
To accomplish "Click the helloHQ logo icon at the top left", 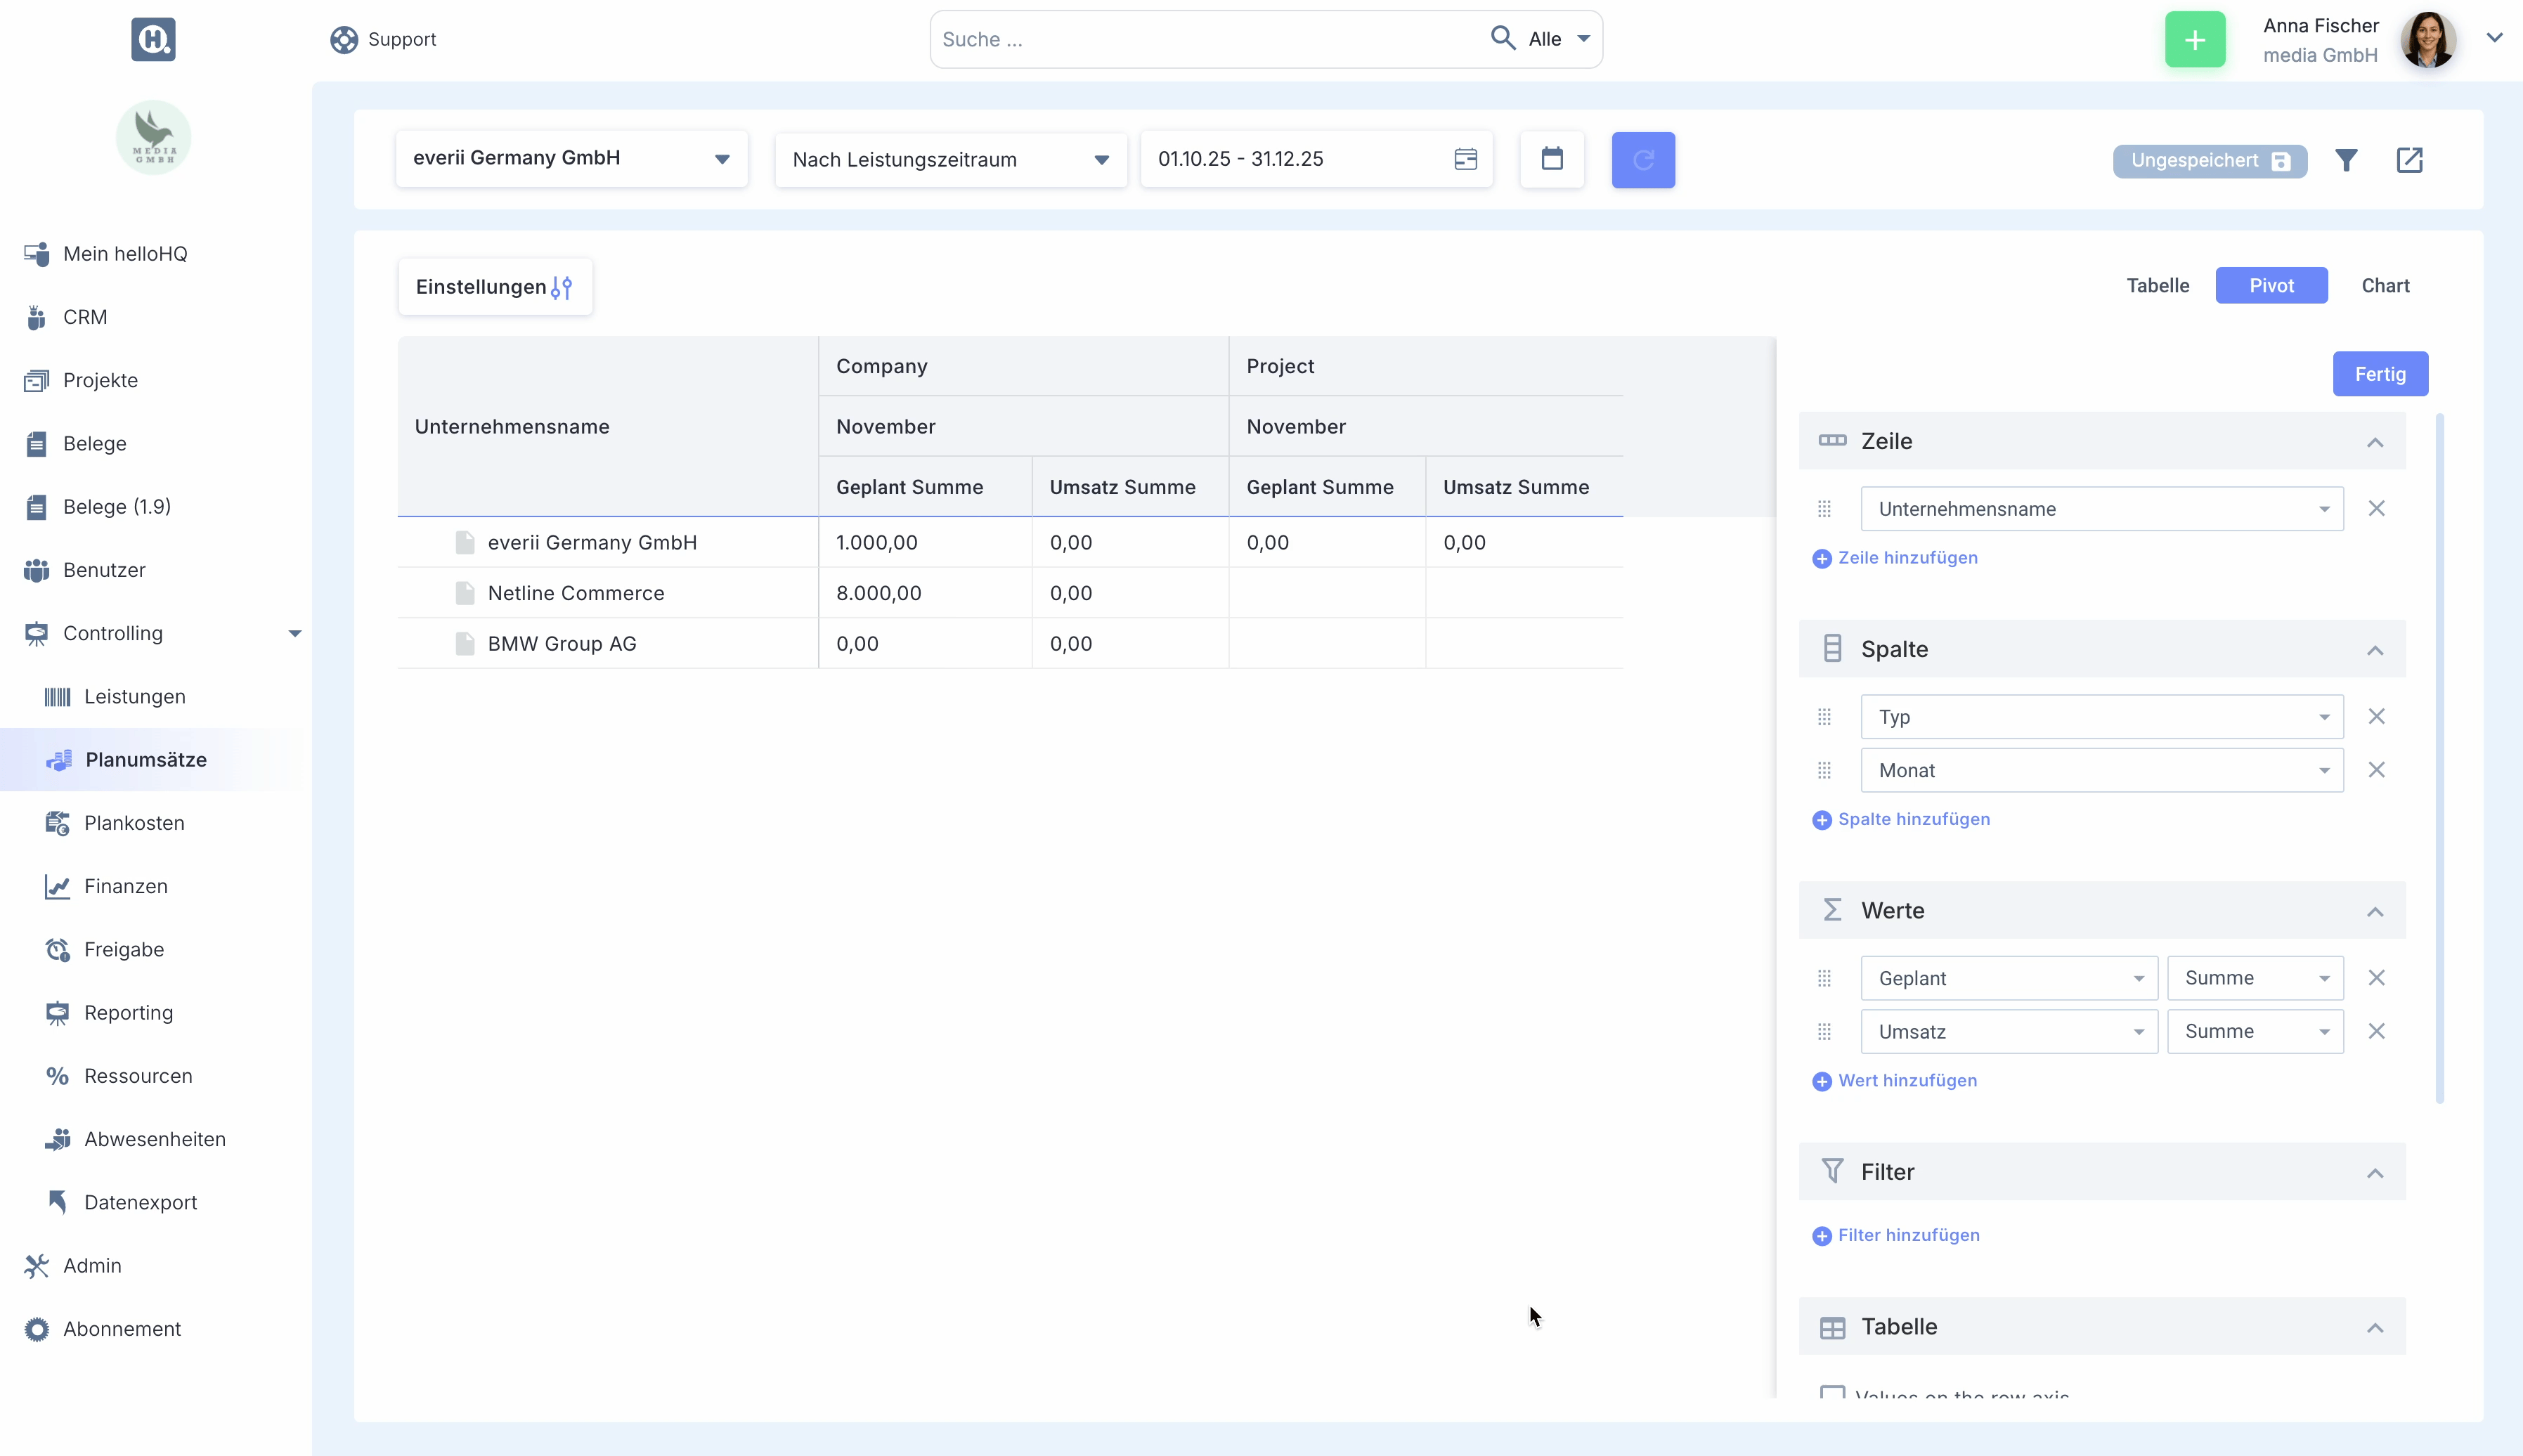I will click(x=153, y=39).
